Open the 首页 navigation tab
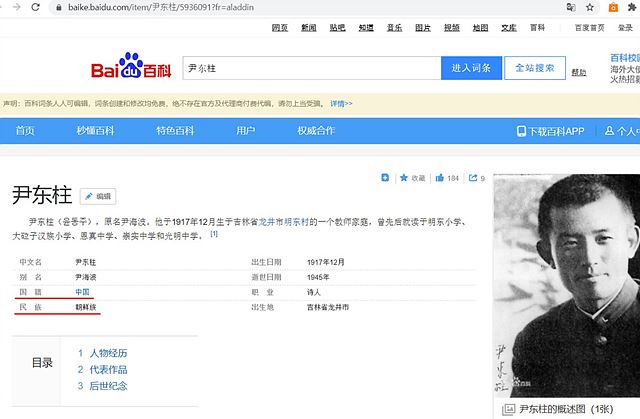 click(25, 131)
